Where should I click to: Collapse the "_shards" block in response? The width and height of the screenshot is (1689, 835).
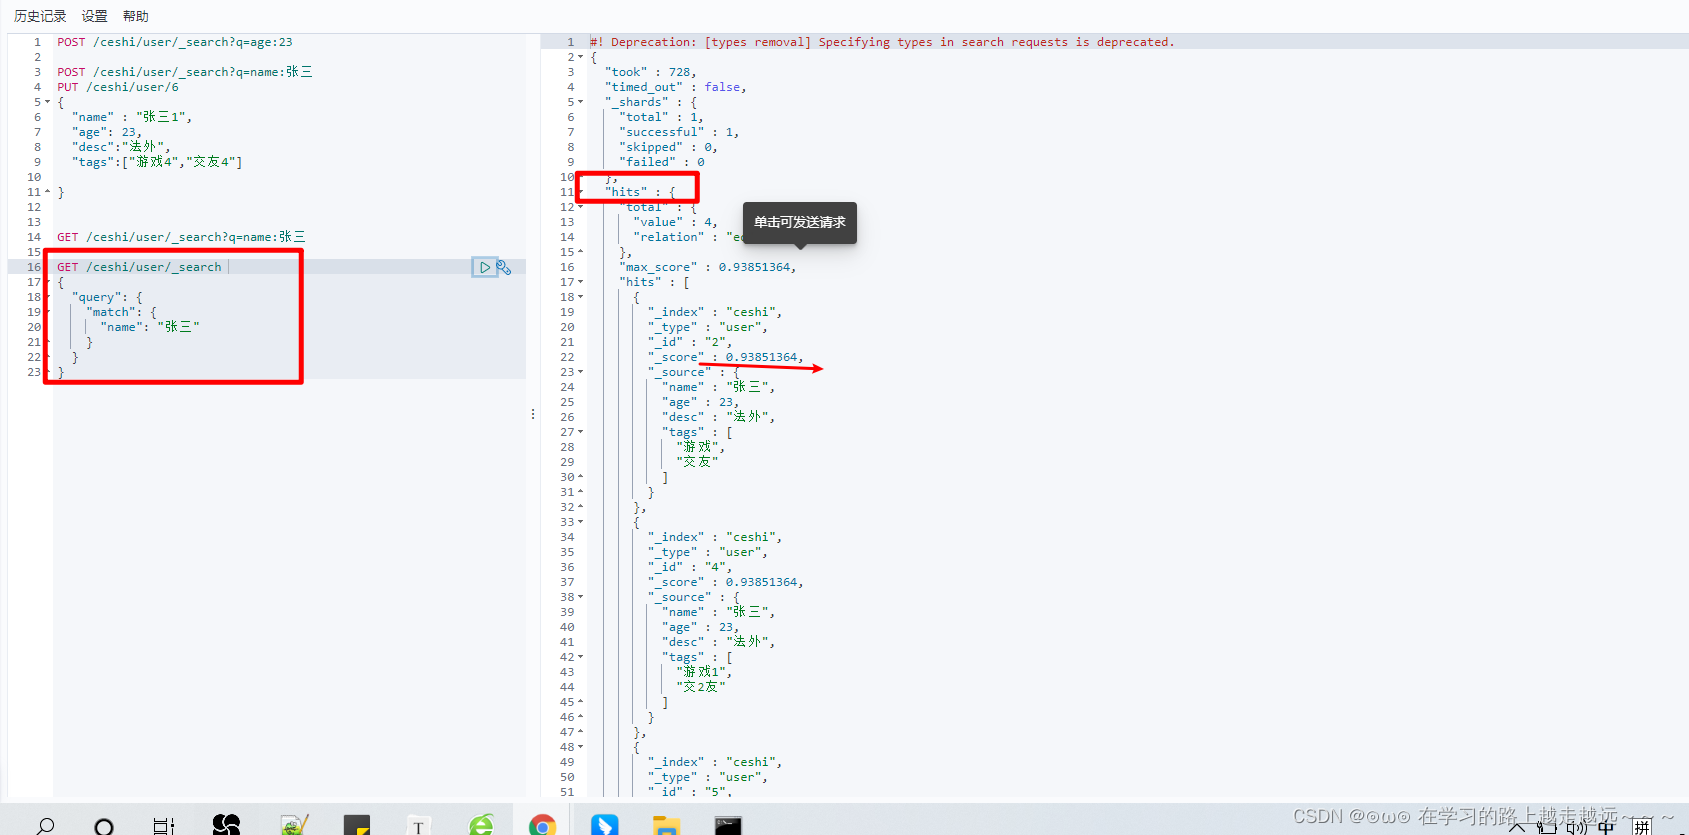580,102
